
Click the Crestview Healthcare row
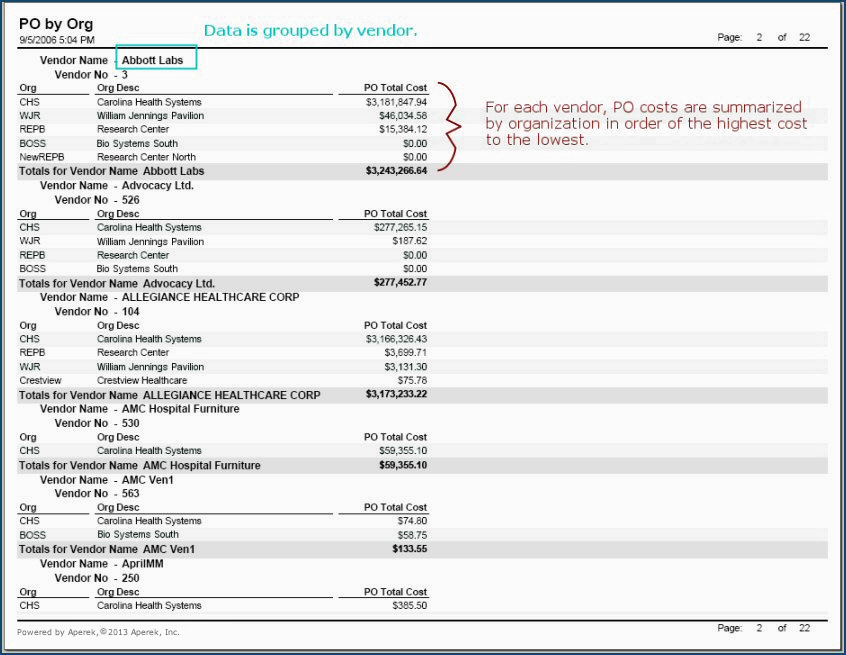coord(142,381)
